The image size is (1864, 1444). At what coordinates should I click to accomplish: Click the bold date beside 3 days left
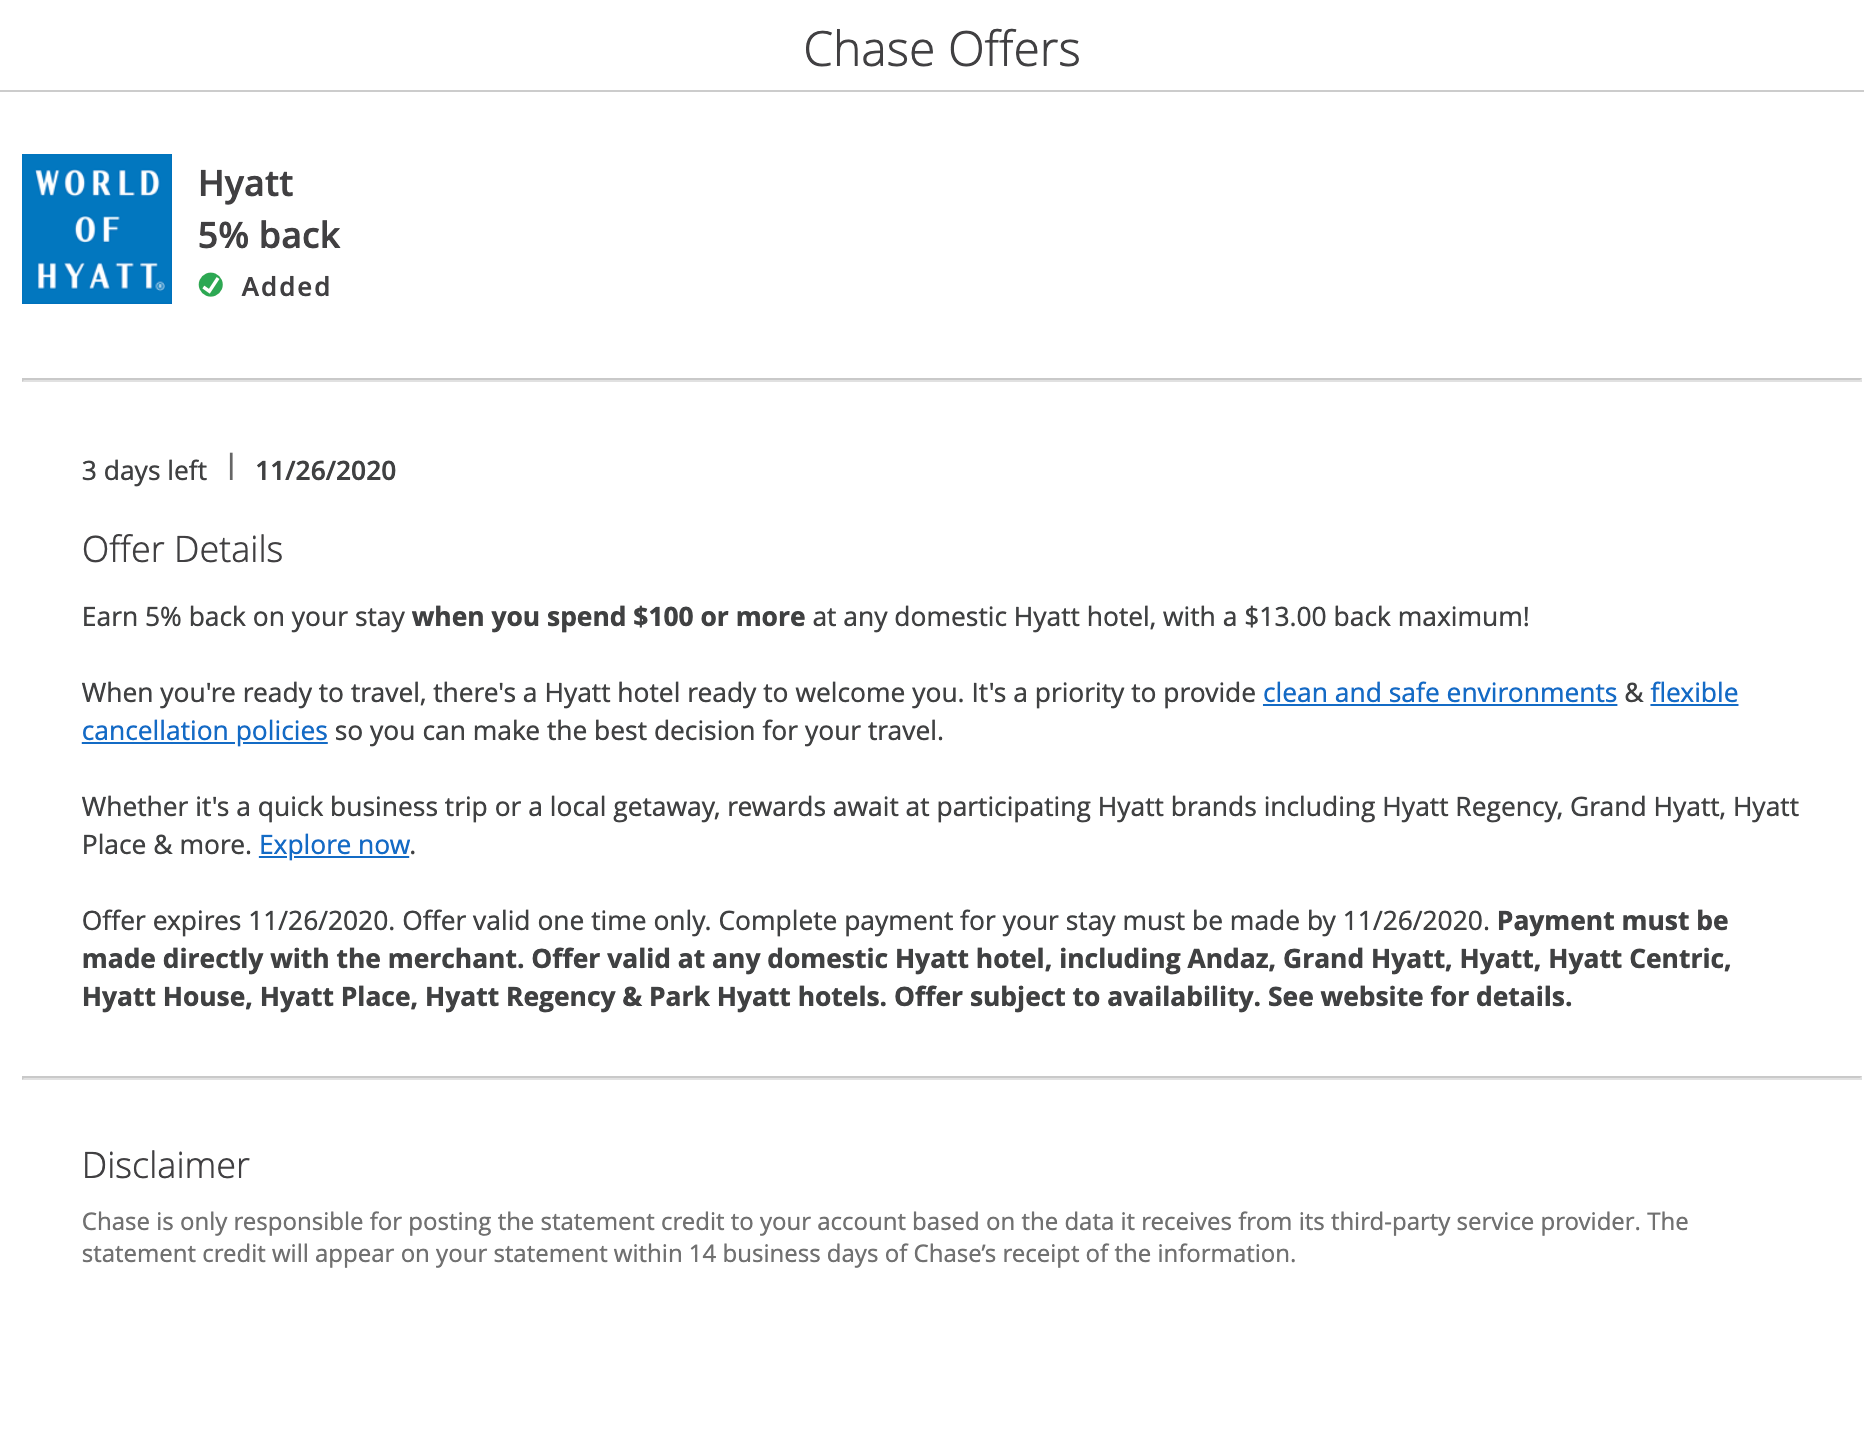coord(326,471)
